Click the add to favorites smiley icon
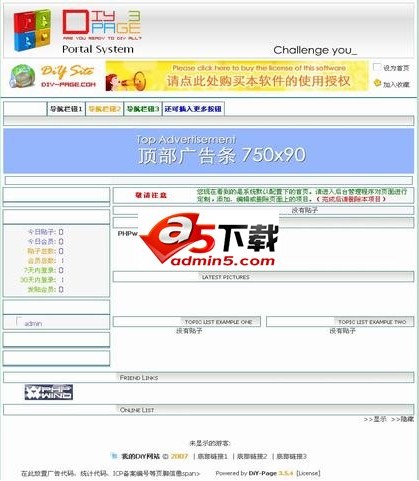The width and height of the screenshot is (419, 481). pyautogui.click(x=377, y=83)
